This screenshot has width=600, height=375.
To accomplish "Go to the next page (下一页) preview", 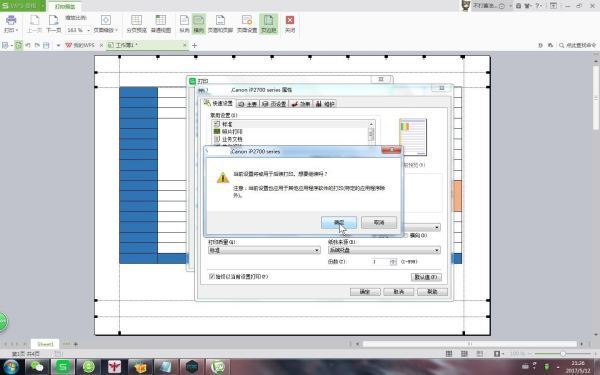I will tap(54, 24).
